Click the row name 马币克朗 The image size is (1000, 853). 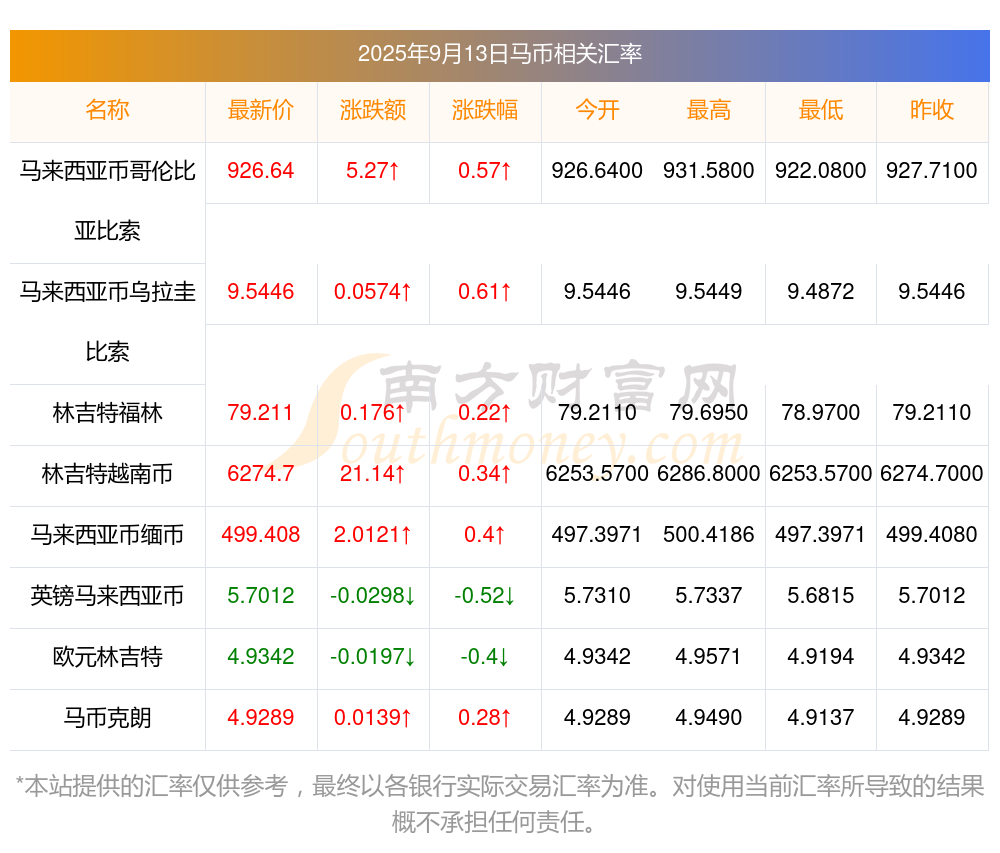click(107, 718)
